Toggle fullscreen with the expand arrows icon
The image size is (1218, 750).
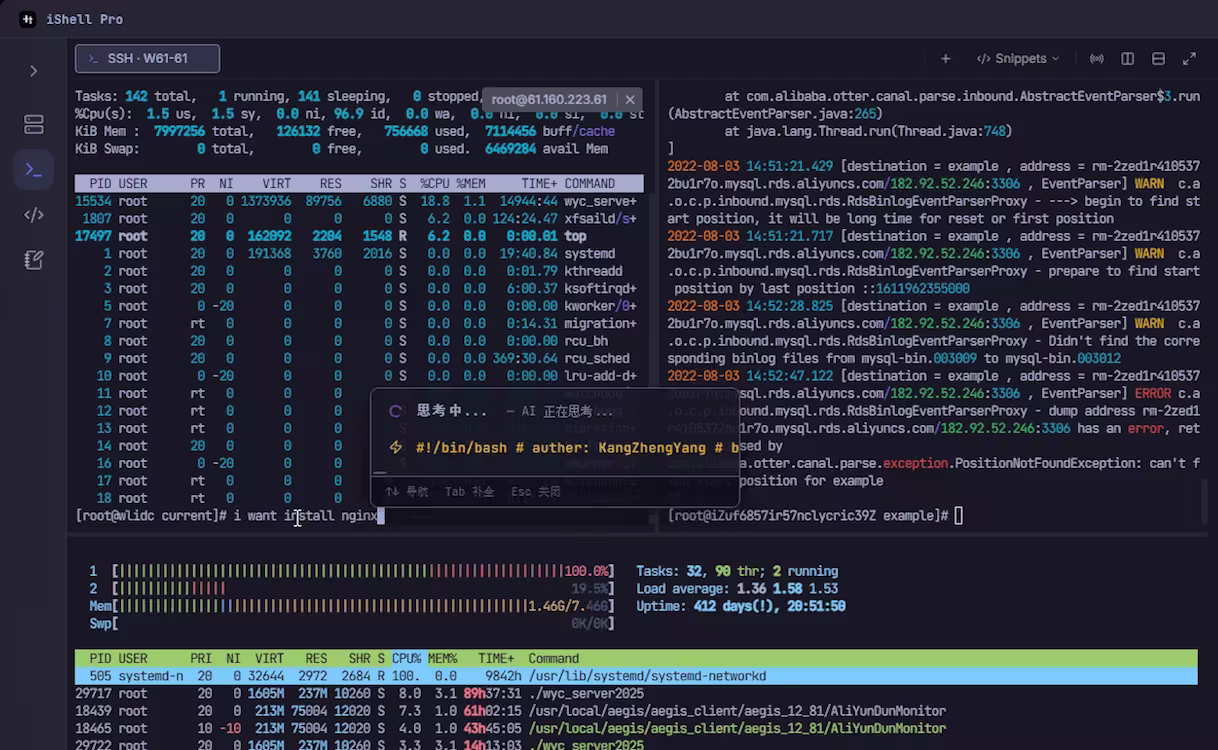point(1189,59)
